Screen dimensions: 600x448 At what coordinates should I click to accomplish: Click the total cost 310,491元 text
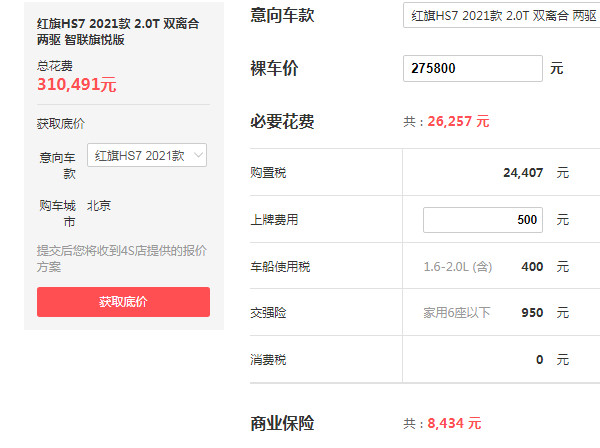tap(77, 85)
